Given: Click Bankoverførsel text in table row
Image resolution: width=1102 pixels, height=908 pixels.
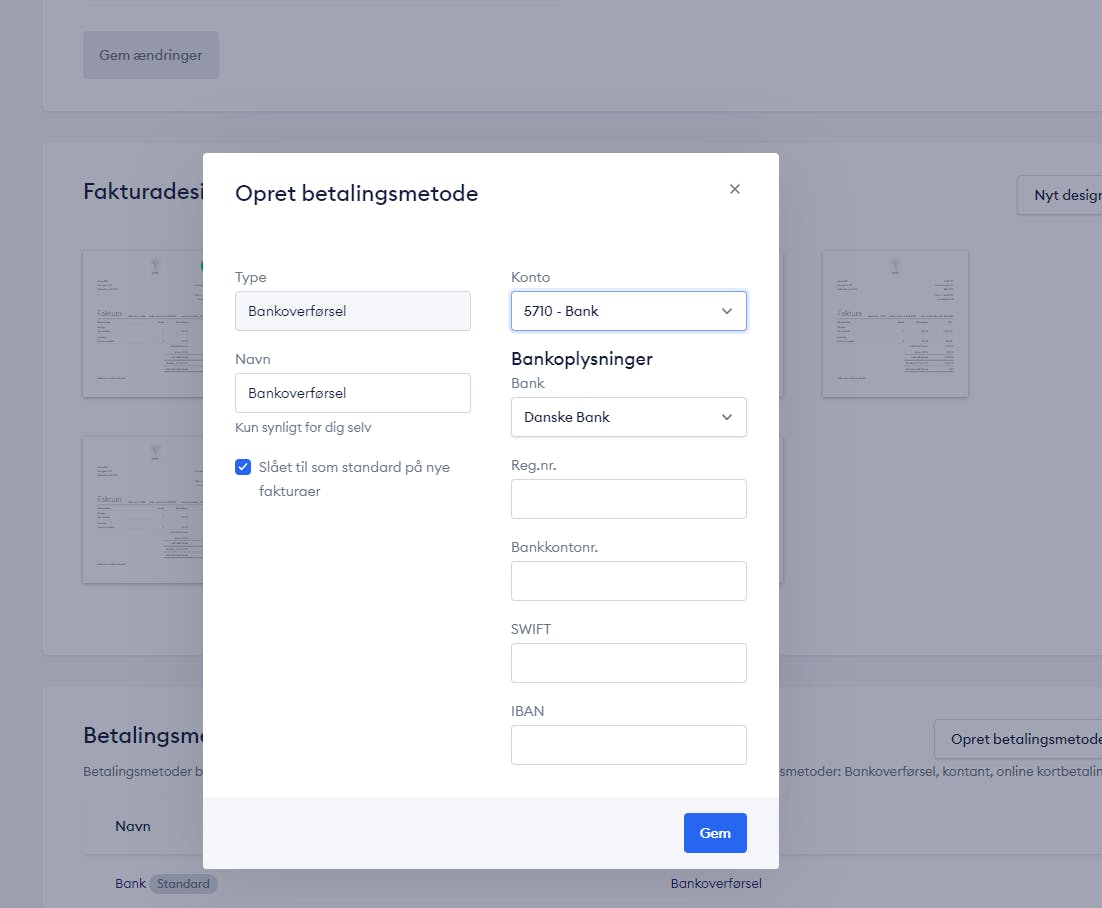Looking at the screenshot, I should click(x=715, y=883).
